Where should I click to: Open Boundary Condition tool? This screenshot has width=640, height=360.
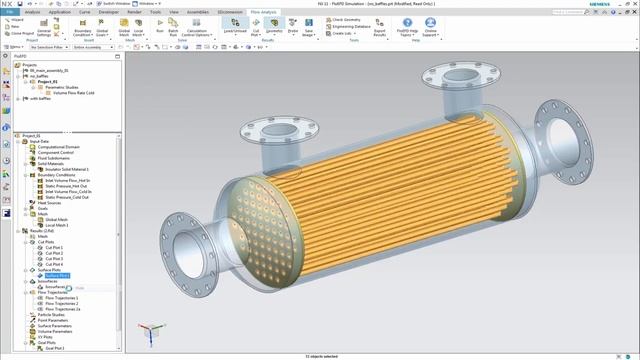coord(83,28)
